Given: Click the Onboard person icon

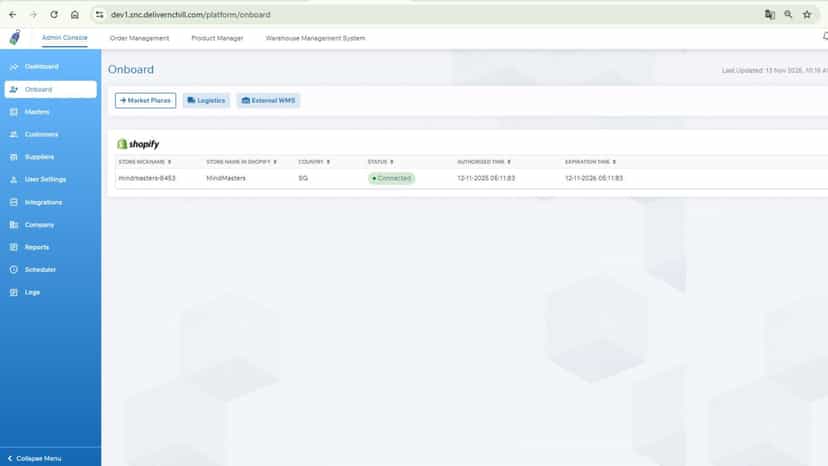Looking at the screenshot, I should (14, 89).
